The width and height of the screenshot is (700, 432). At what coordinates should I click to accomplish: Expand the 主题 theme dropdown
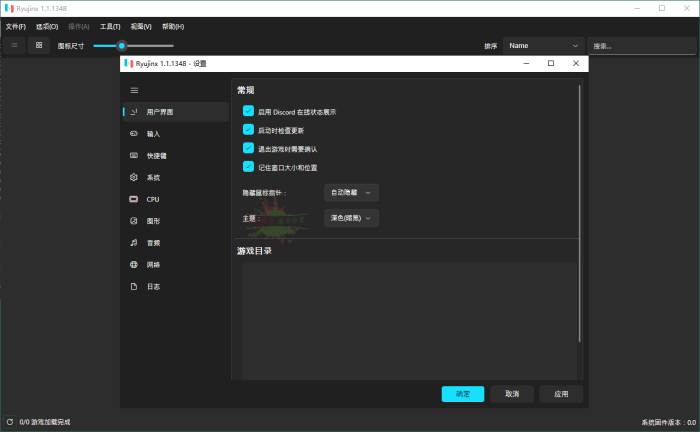tap(351, 218)
